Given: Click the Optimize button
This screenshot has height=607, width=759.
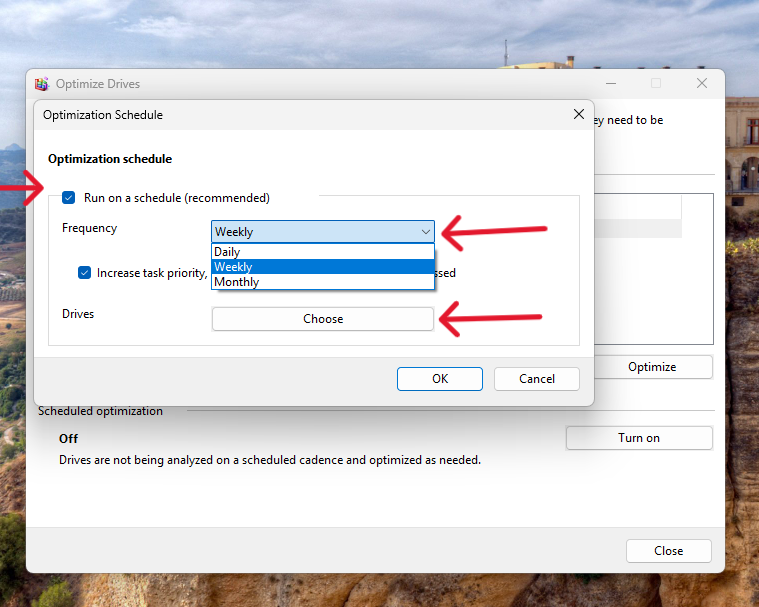Looking at the screenshot, I should pos(652,367).
